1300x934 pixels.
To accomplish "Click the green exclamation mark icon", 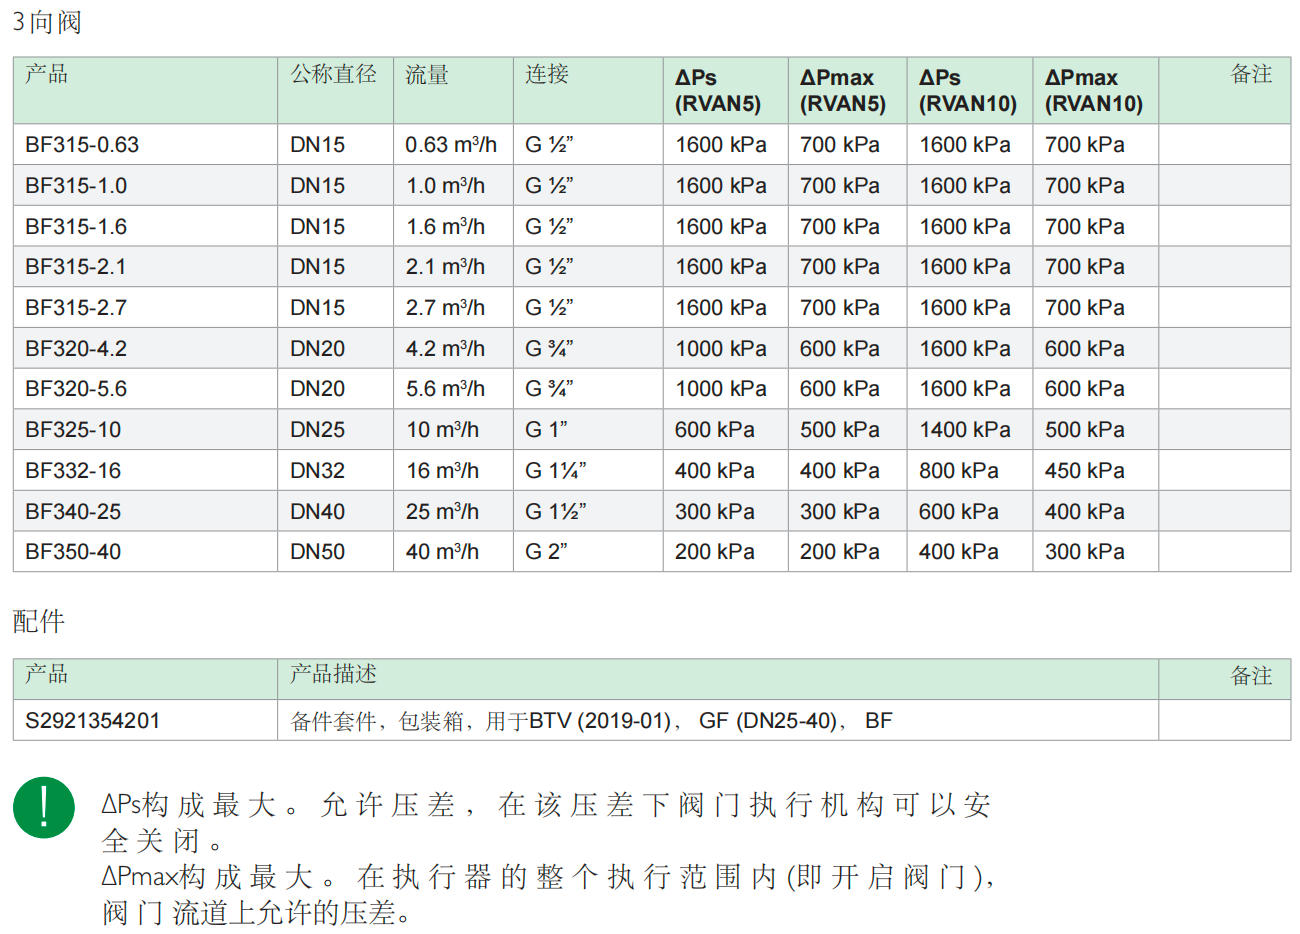I will coord(44,807).
